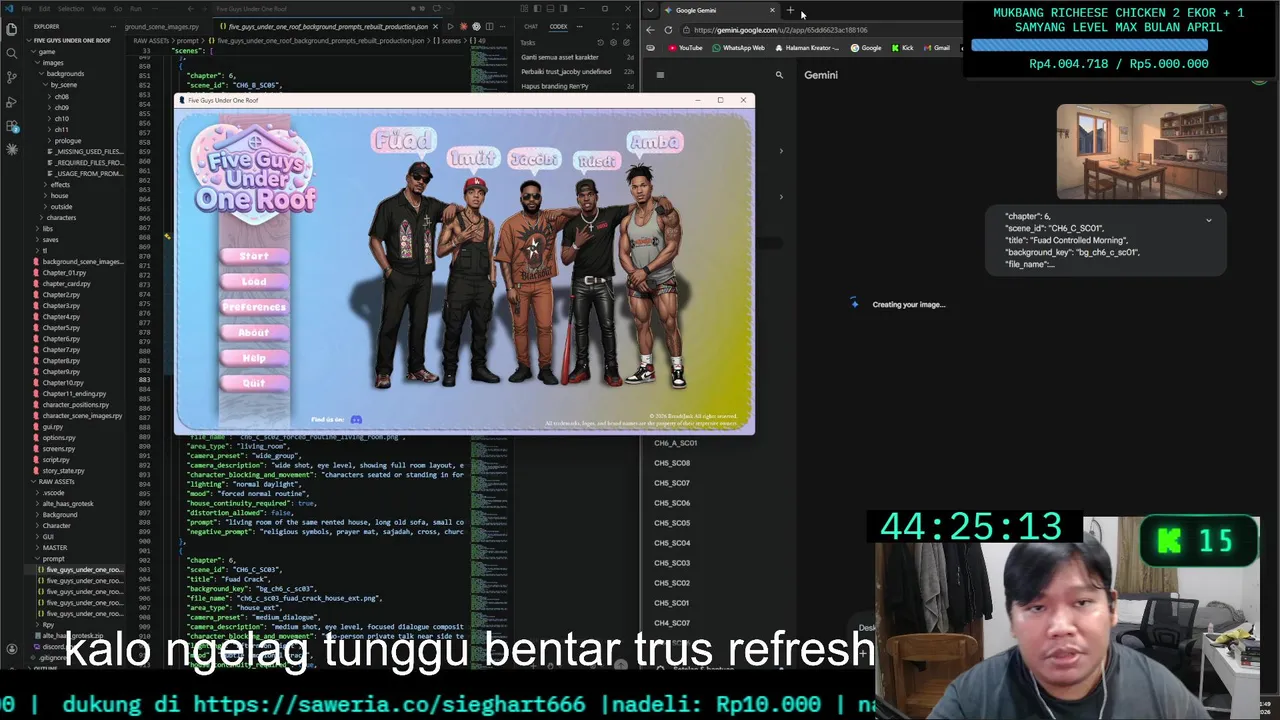
Task: Toggle VS Code primary side bar layout icon
Action: coord(535,8)
